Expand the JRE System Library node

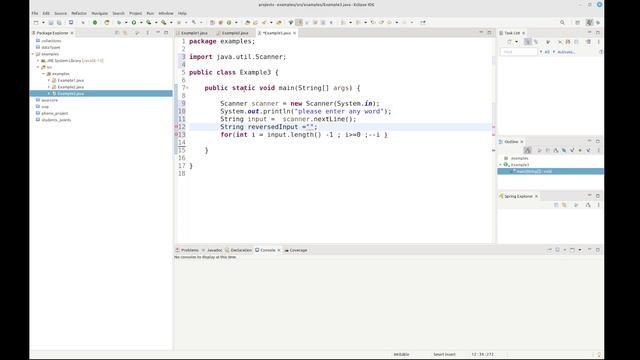(38, 60)
